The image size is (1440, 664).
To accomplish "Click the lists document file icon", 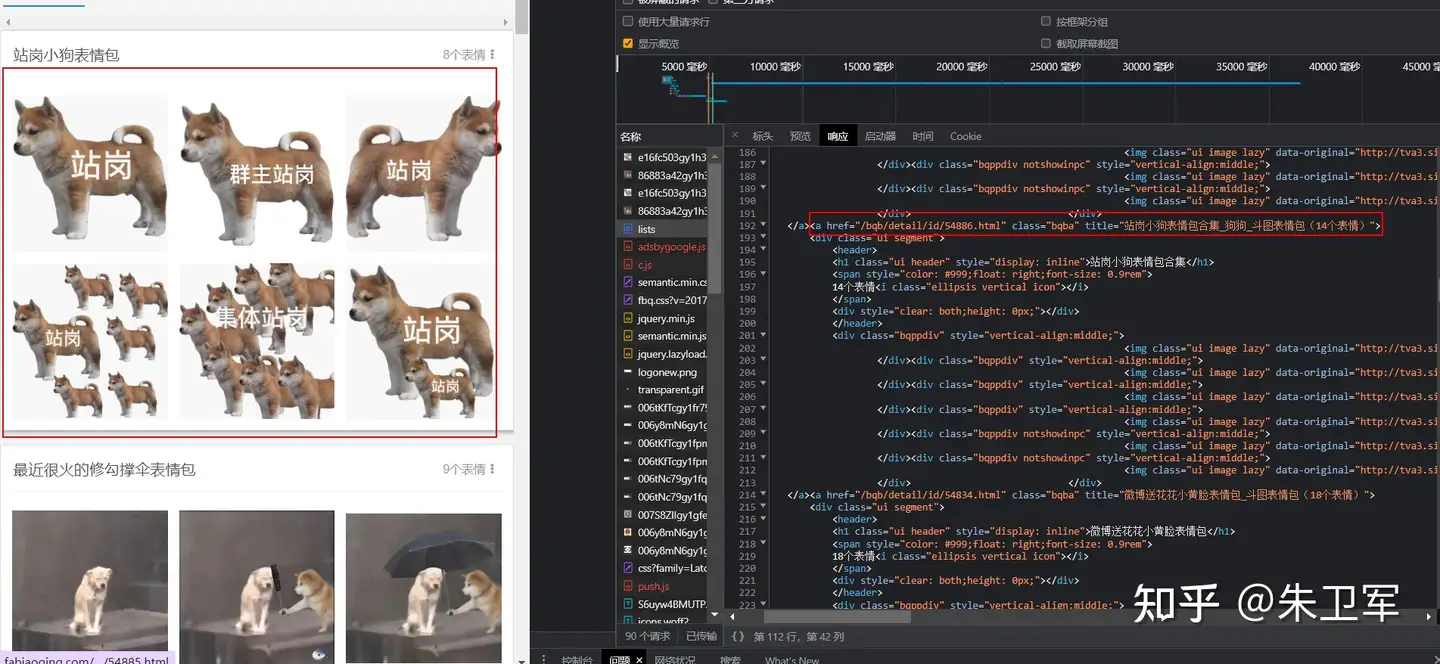I will pyautogui.click(x=627, y=229).
